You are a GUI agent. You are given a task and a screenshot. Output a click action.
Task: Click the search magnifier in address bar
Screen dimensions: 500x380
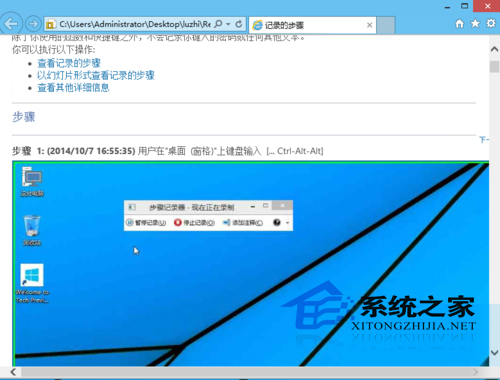click(x=218, y=24)
